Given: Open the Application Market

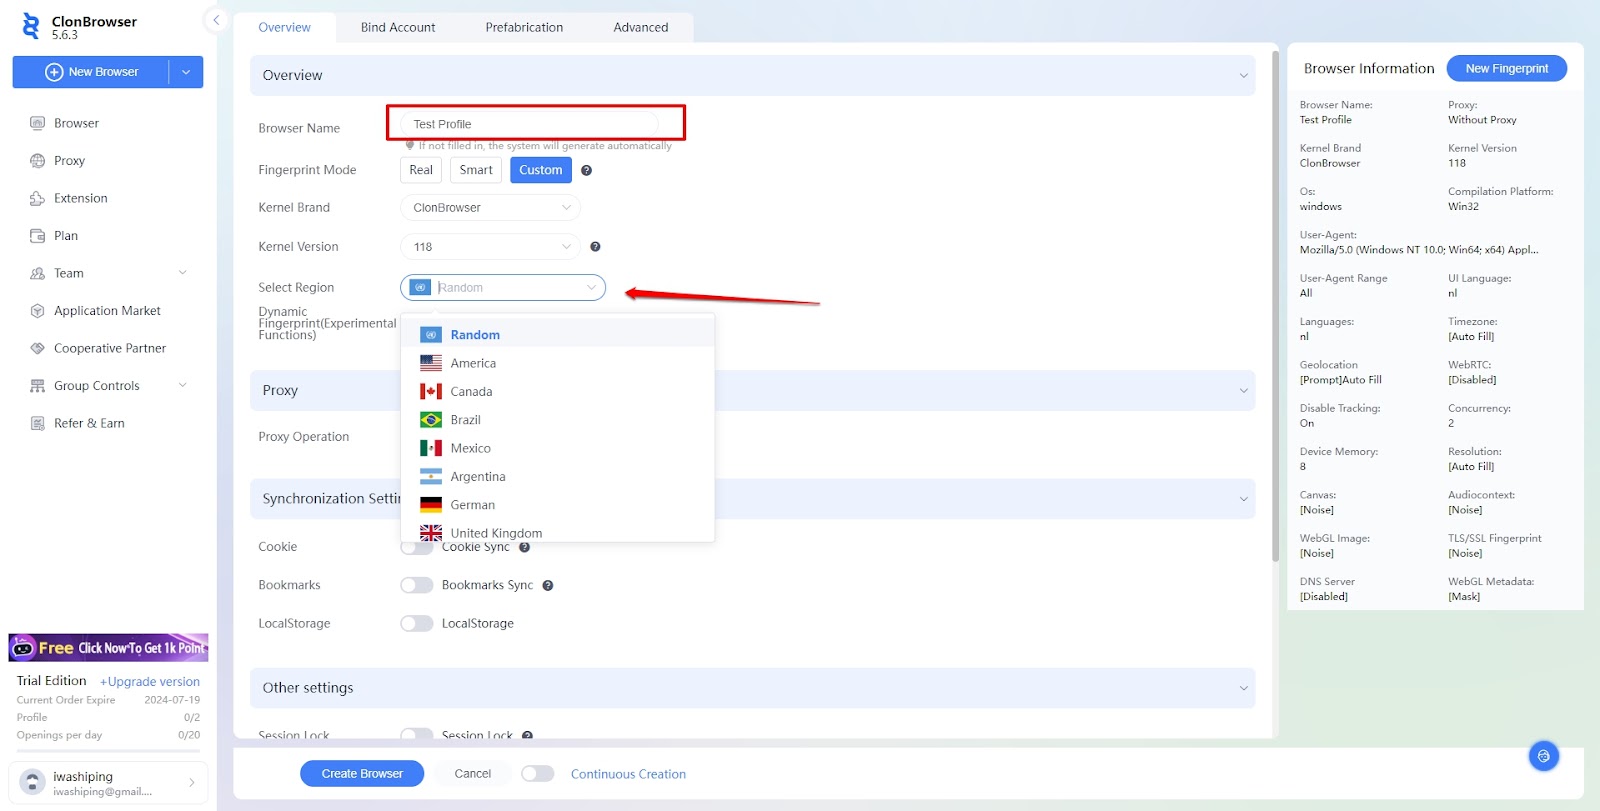Looking at the screenshot, I should [x=108, y=311].
